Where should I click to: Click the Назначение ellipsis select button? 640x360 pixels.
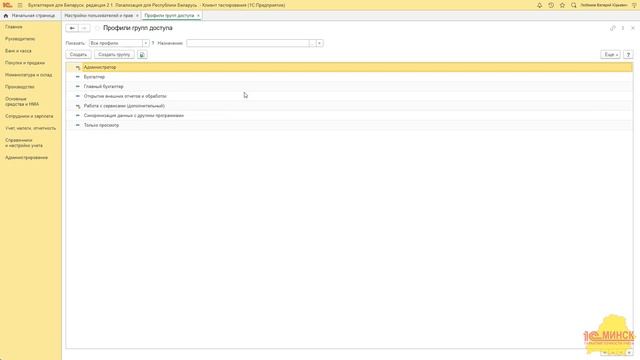point(313,43)
